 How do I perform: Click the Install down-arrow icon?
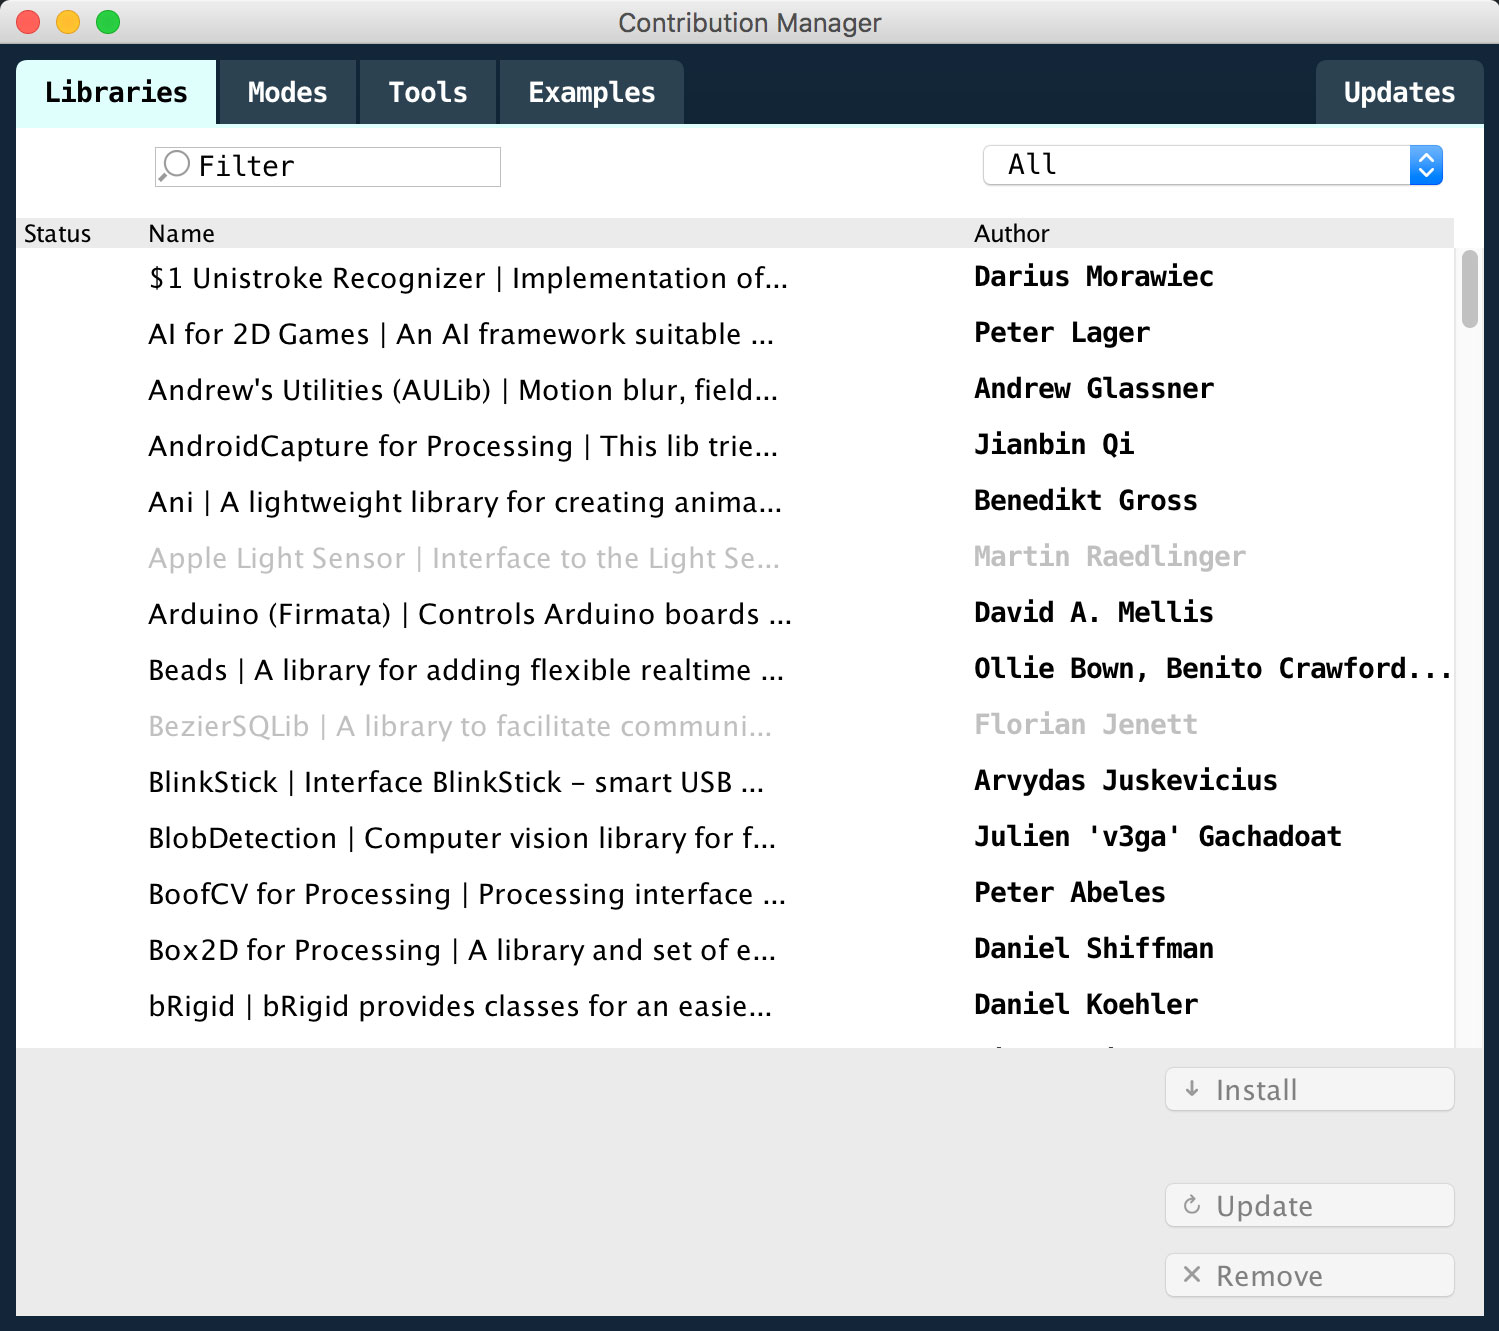tap(1192, 1089)
